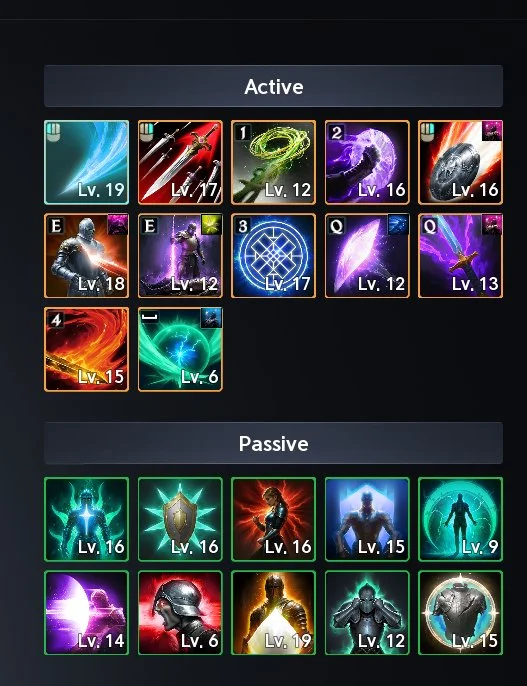Choose the chest armor plate passive Lv. 15
Screen dimensions: 527x686
(x=461, y=613)
